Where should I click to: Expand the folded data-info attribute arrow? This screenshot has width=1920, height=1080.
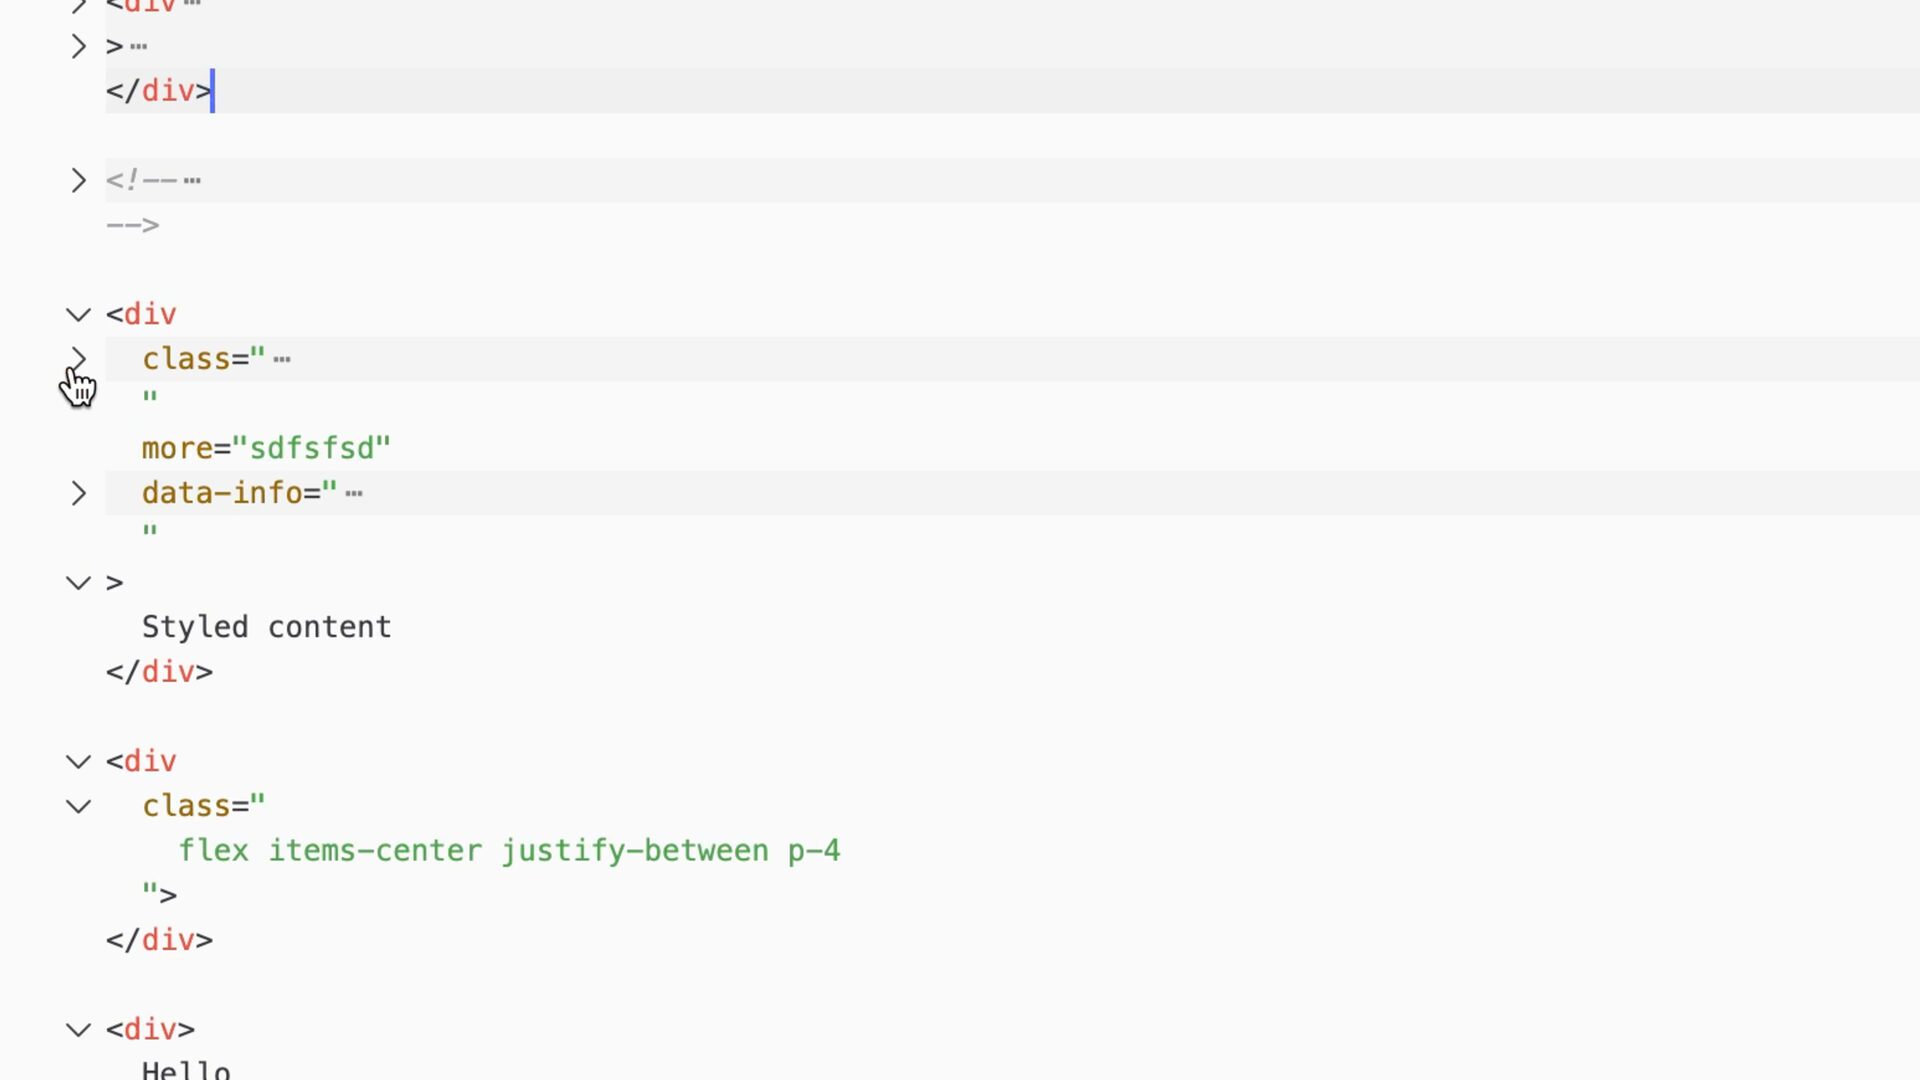(x=78, y=493)
